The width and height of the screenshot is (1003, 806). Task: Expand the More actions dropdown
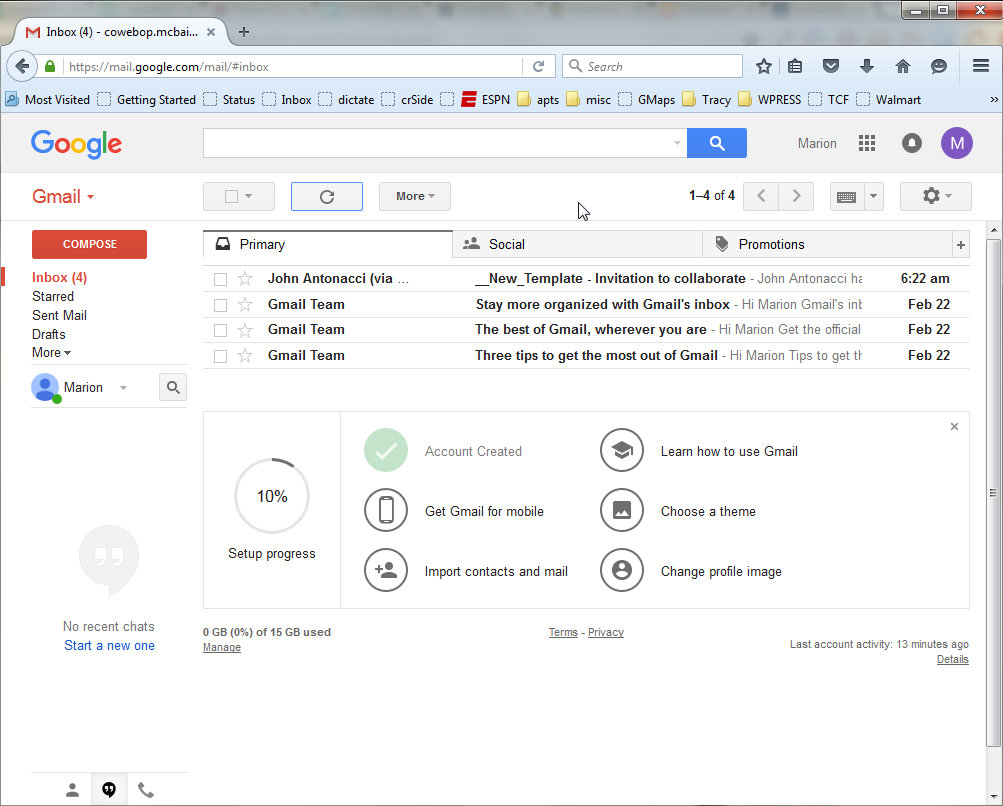(414, 197)
